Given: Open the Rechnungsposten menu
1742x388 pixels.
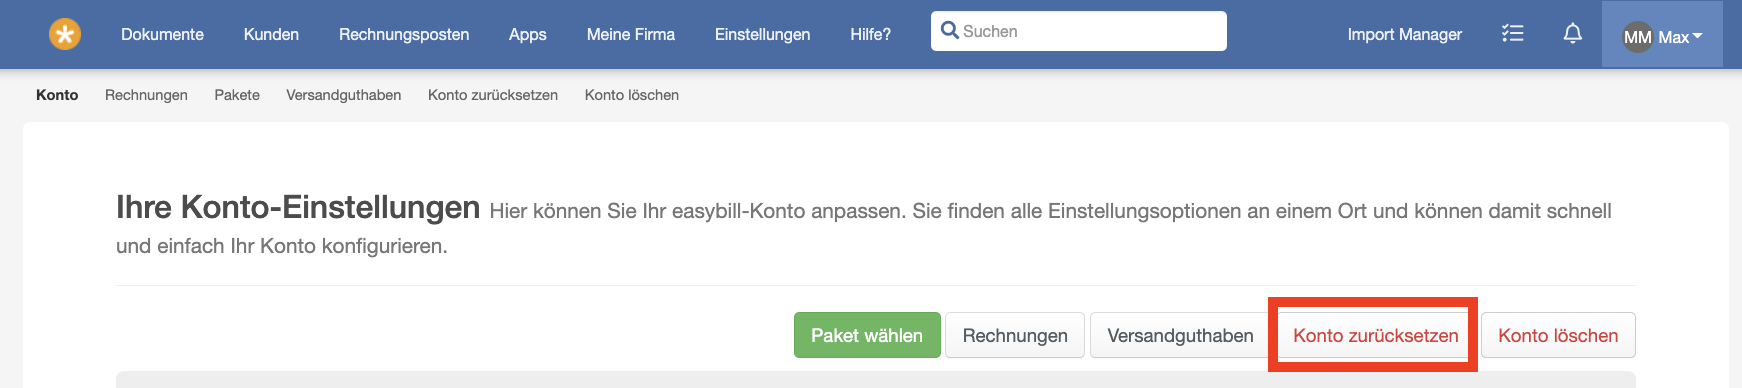Looking at the screenshot, I should [x=404, y=34].
